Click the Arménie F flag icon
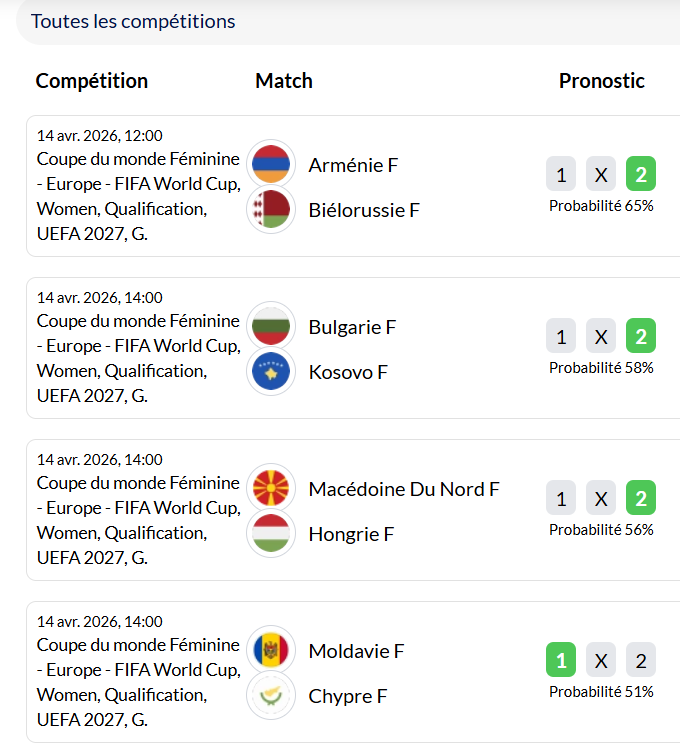This screenshot has height=754, width=680. point(271,164)
